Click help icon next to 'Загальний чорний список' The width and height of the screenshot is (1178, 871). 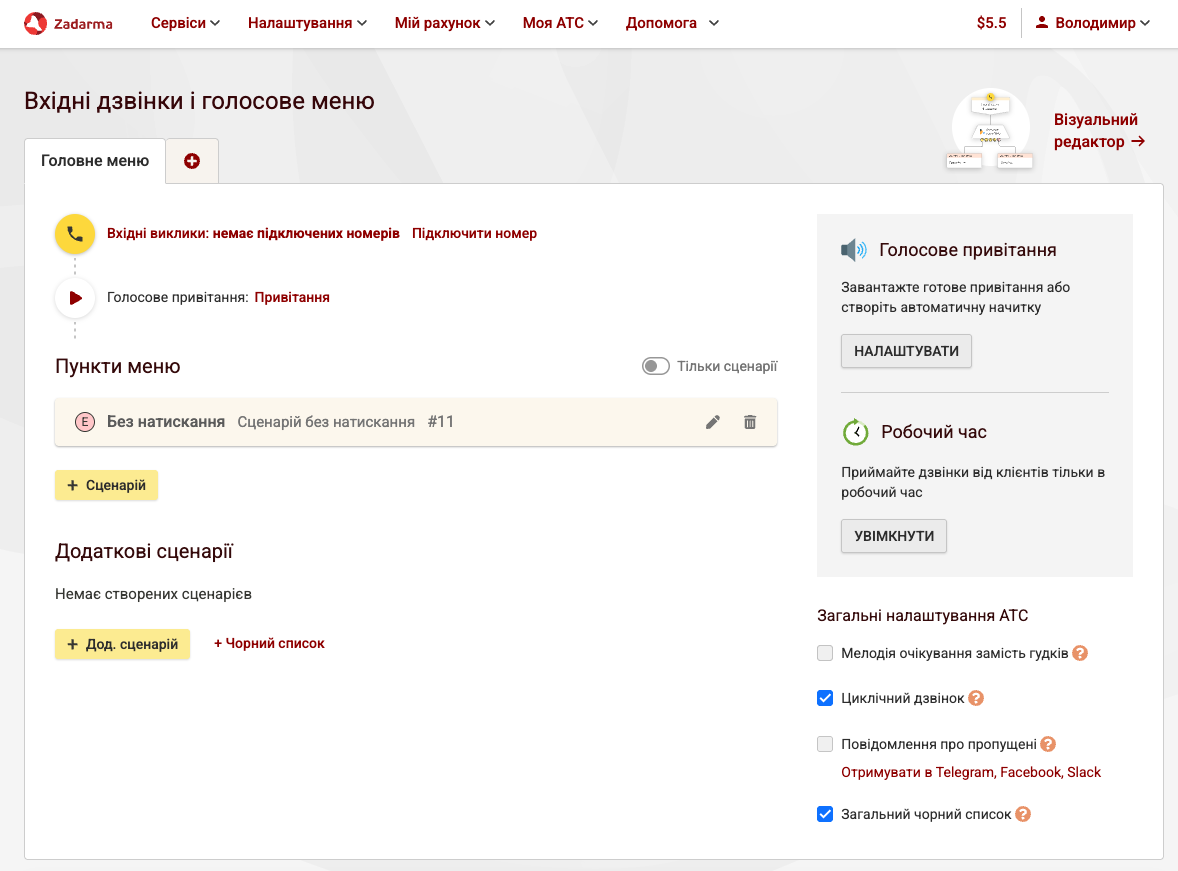tap(1023, 814)
